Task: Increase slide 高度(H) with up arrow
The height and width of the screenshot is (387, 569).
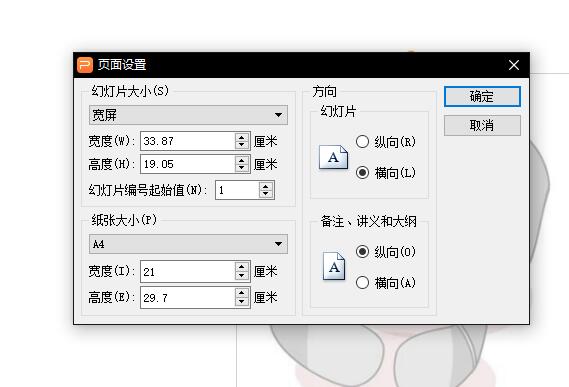Action: point(242,160)
